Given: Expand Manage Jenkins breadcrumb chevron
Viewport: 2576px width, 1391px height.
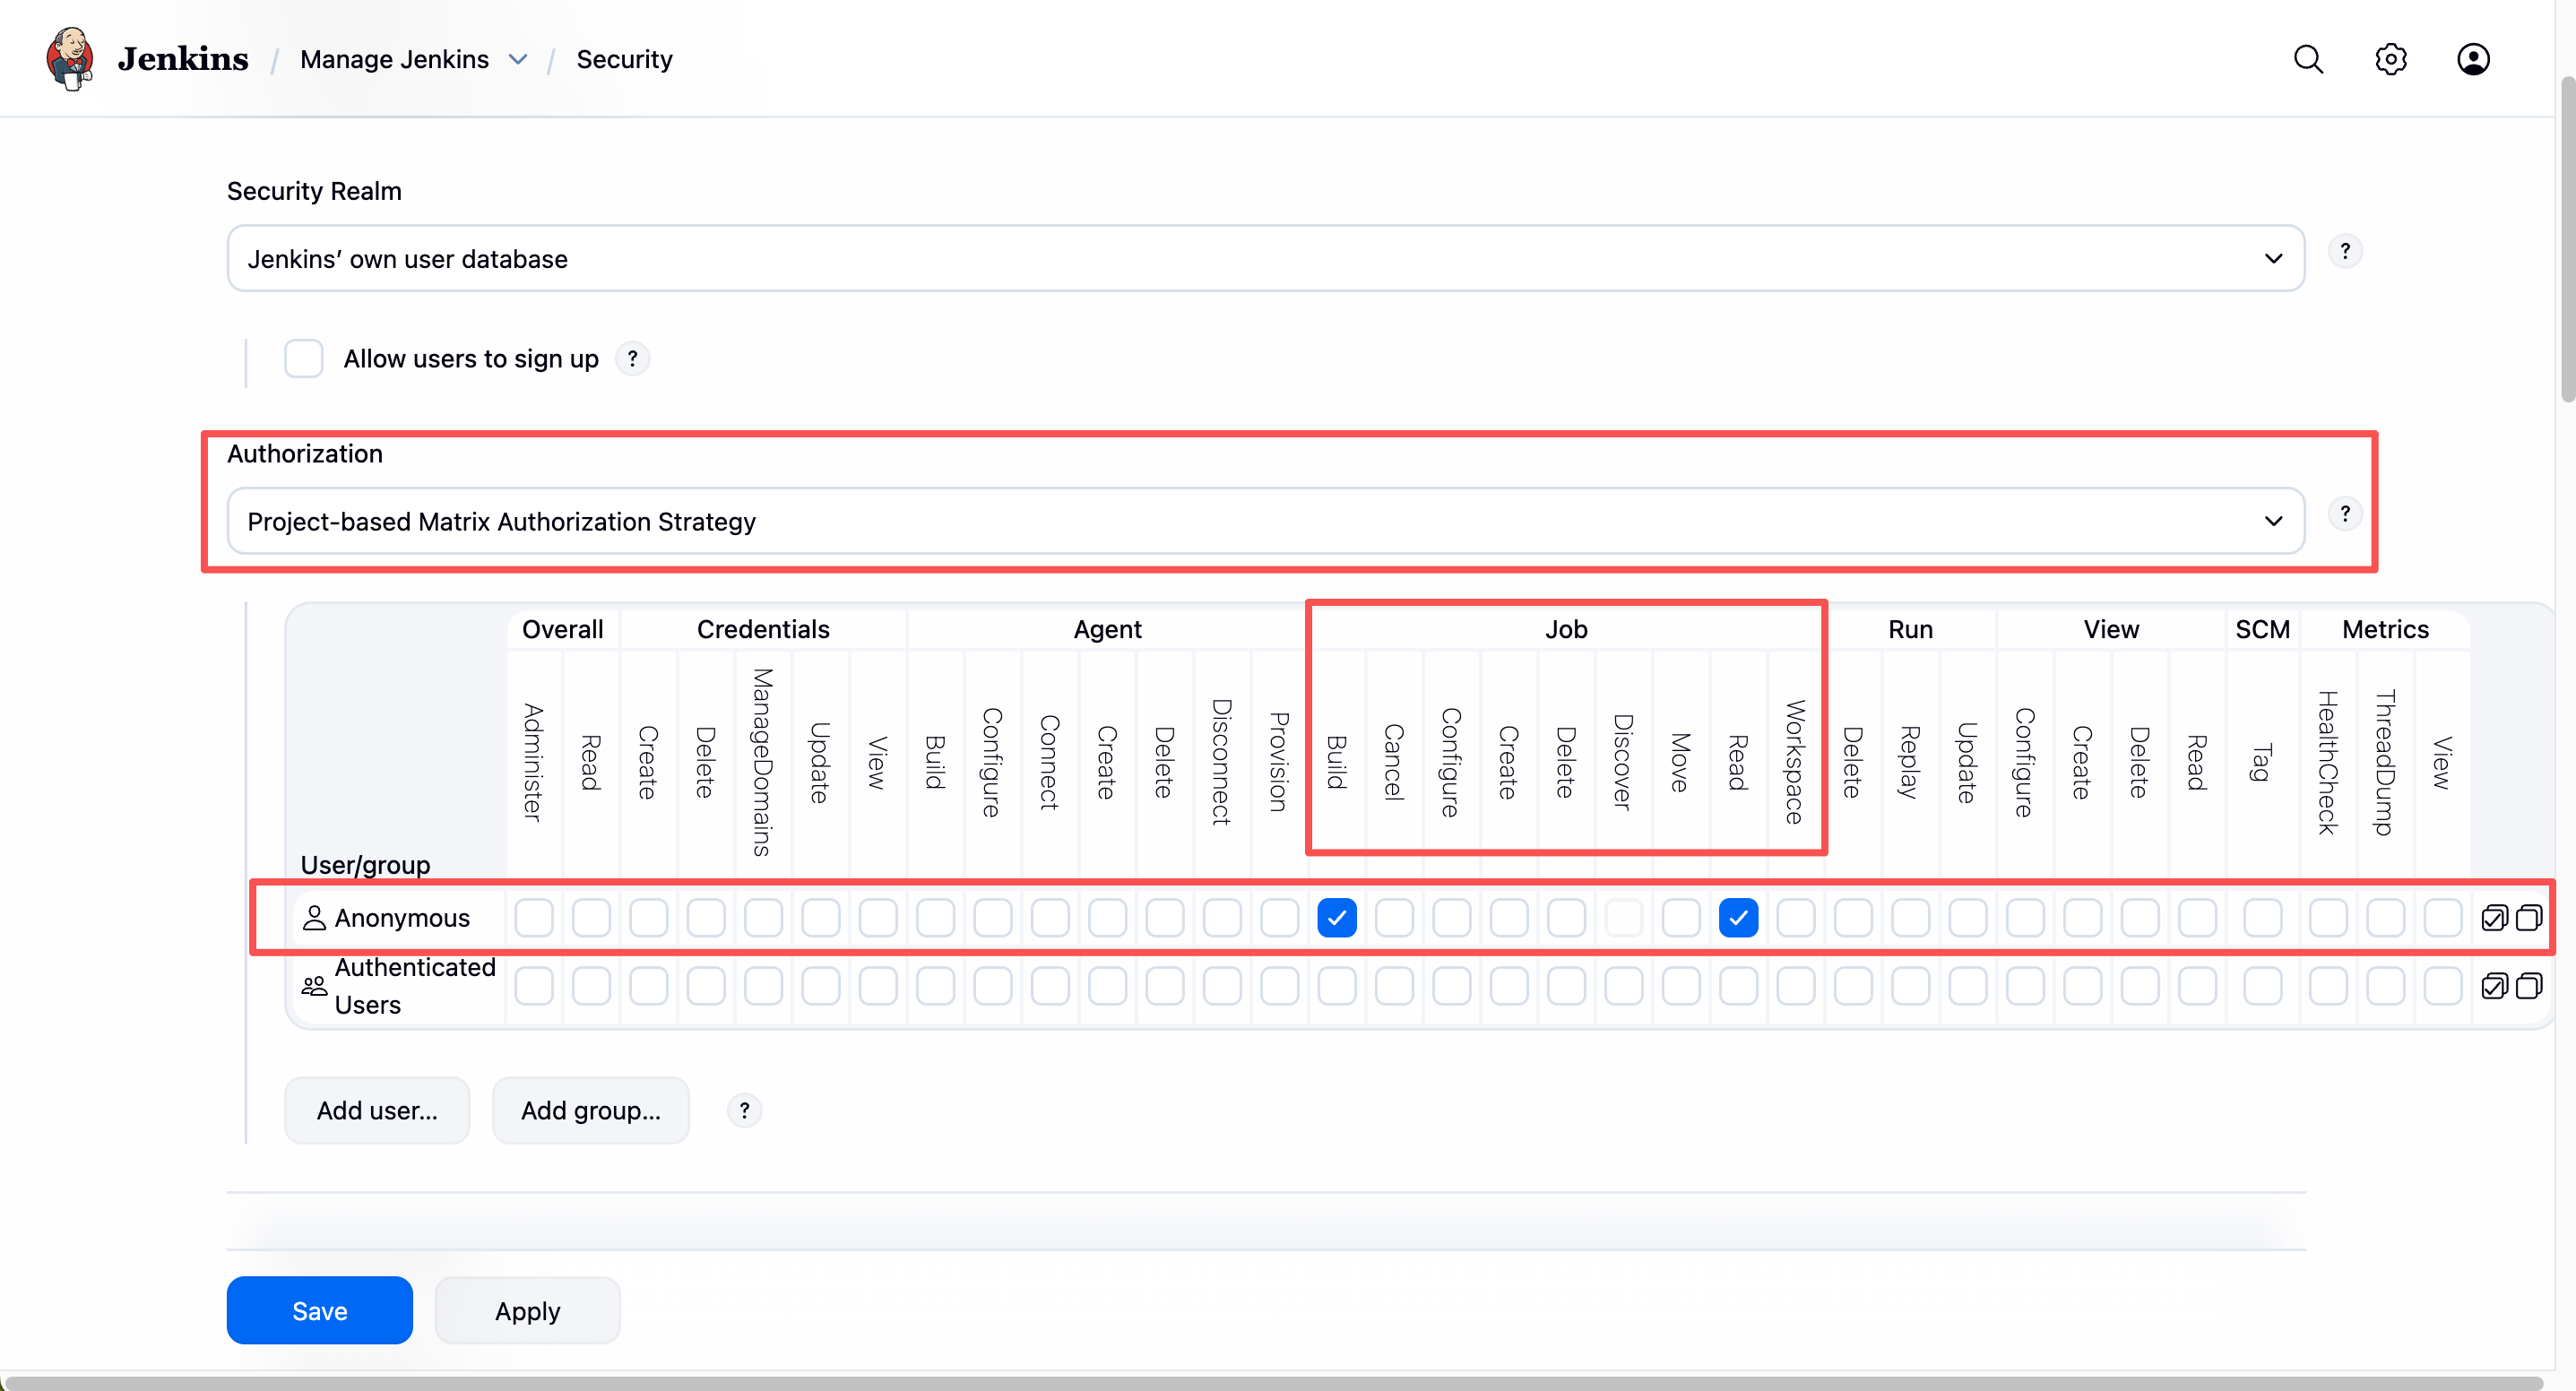Looking at the screenshot, I should (x=518, y=59).
